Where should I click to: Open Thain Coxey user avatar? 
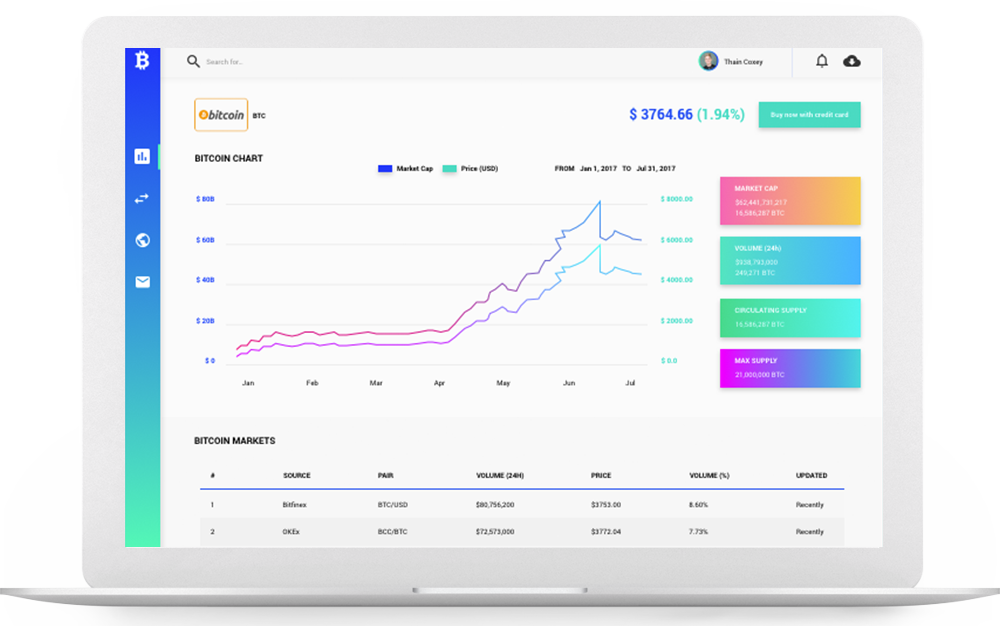point(708,61)
